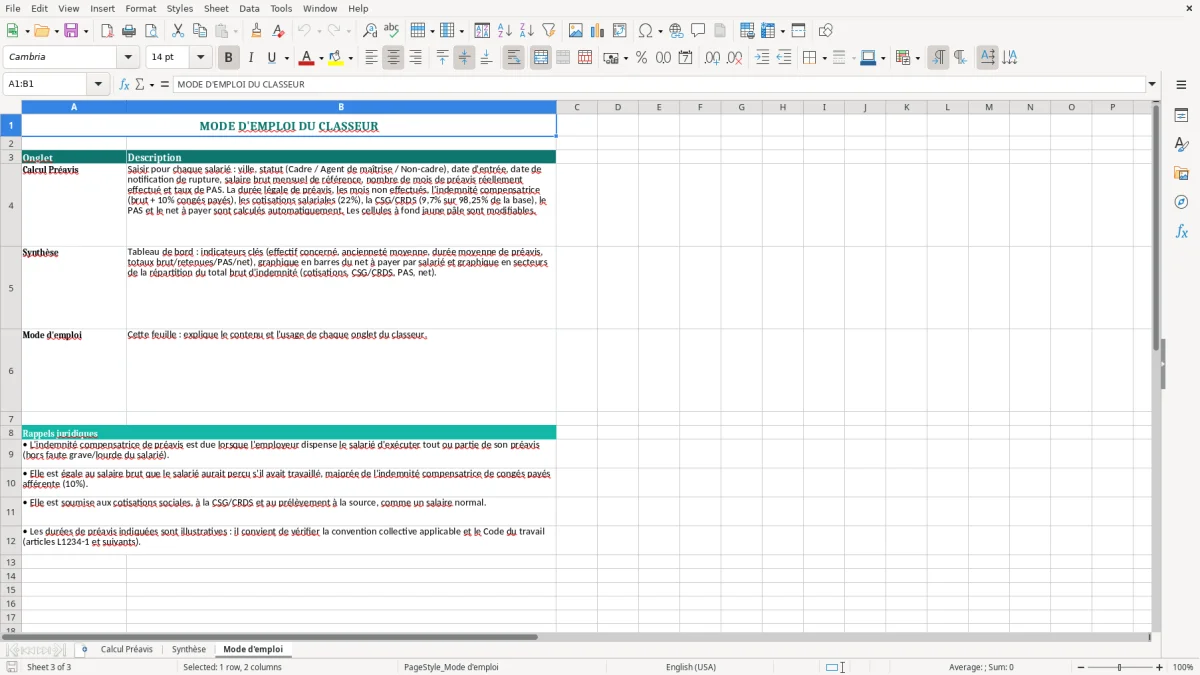Switch to Calcul Préavis sheet tab
Viewport: 1200px width, 675px height.
coord(127,649)
